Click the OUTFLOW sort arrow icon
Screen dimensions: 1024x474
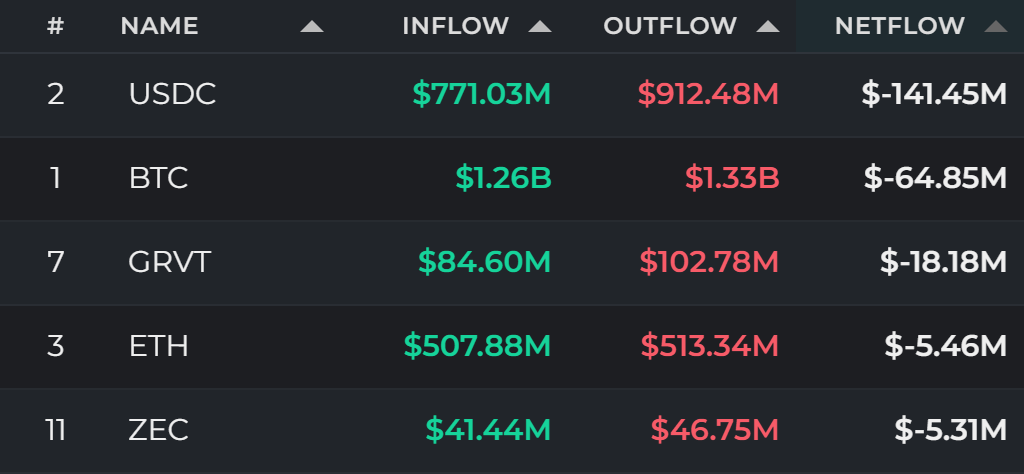767,27
